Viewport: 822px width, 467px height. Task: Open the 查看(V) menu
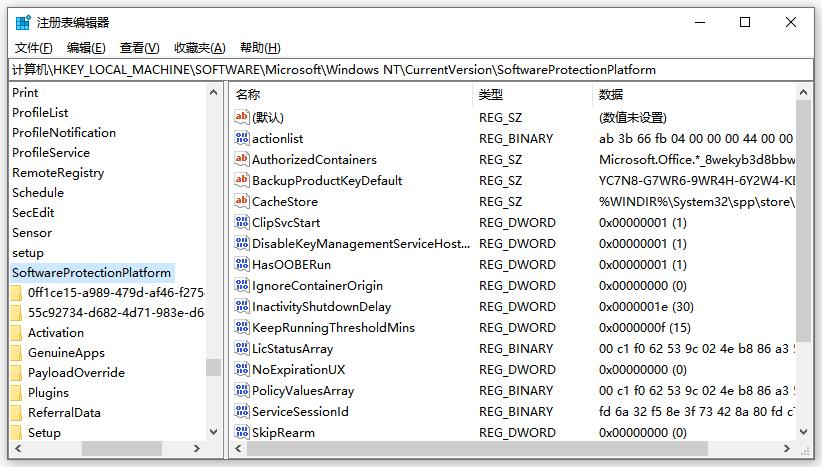(139, 48)
